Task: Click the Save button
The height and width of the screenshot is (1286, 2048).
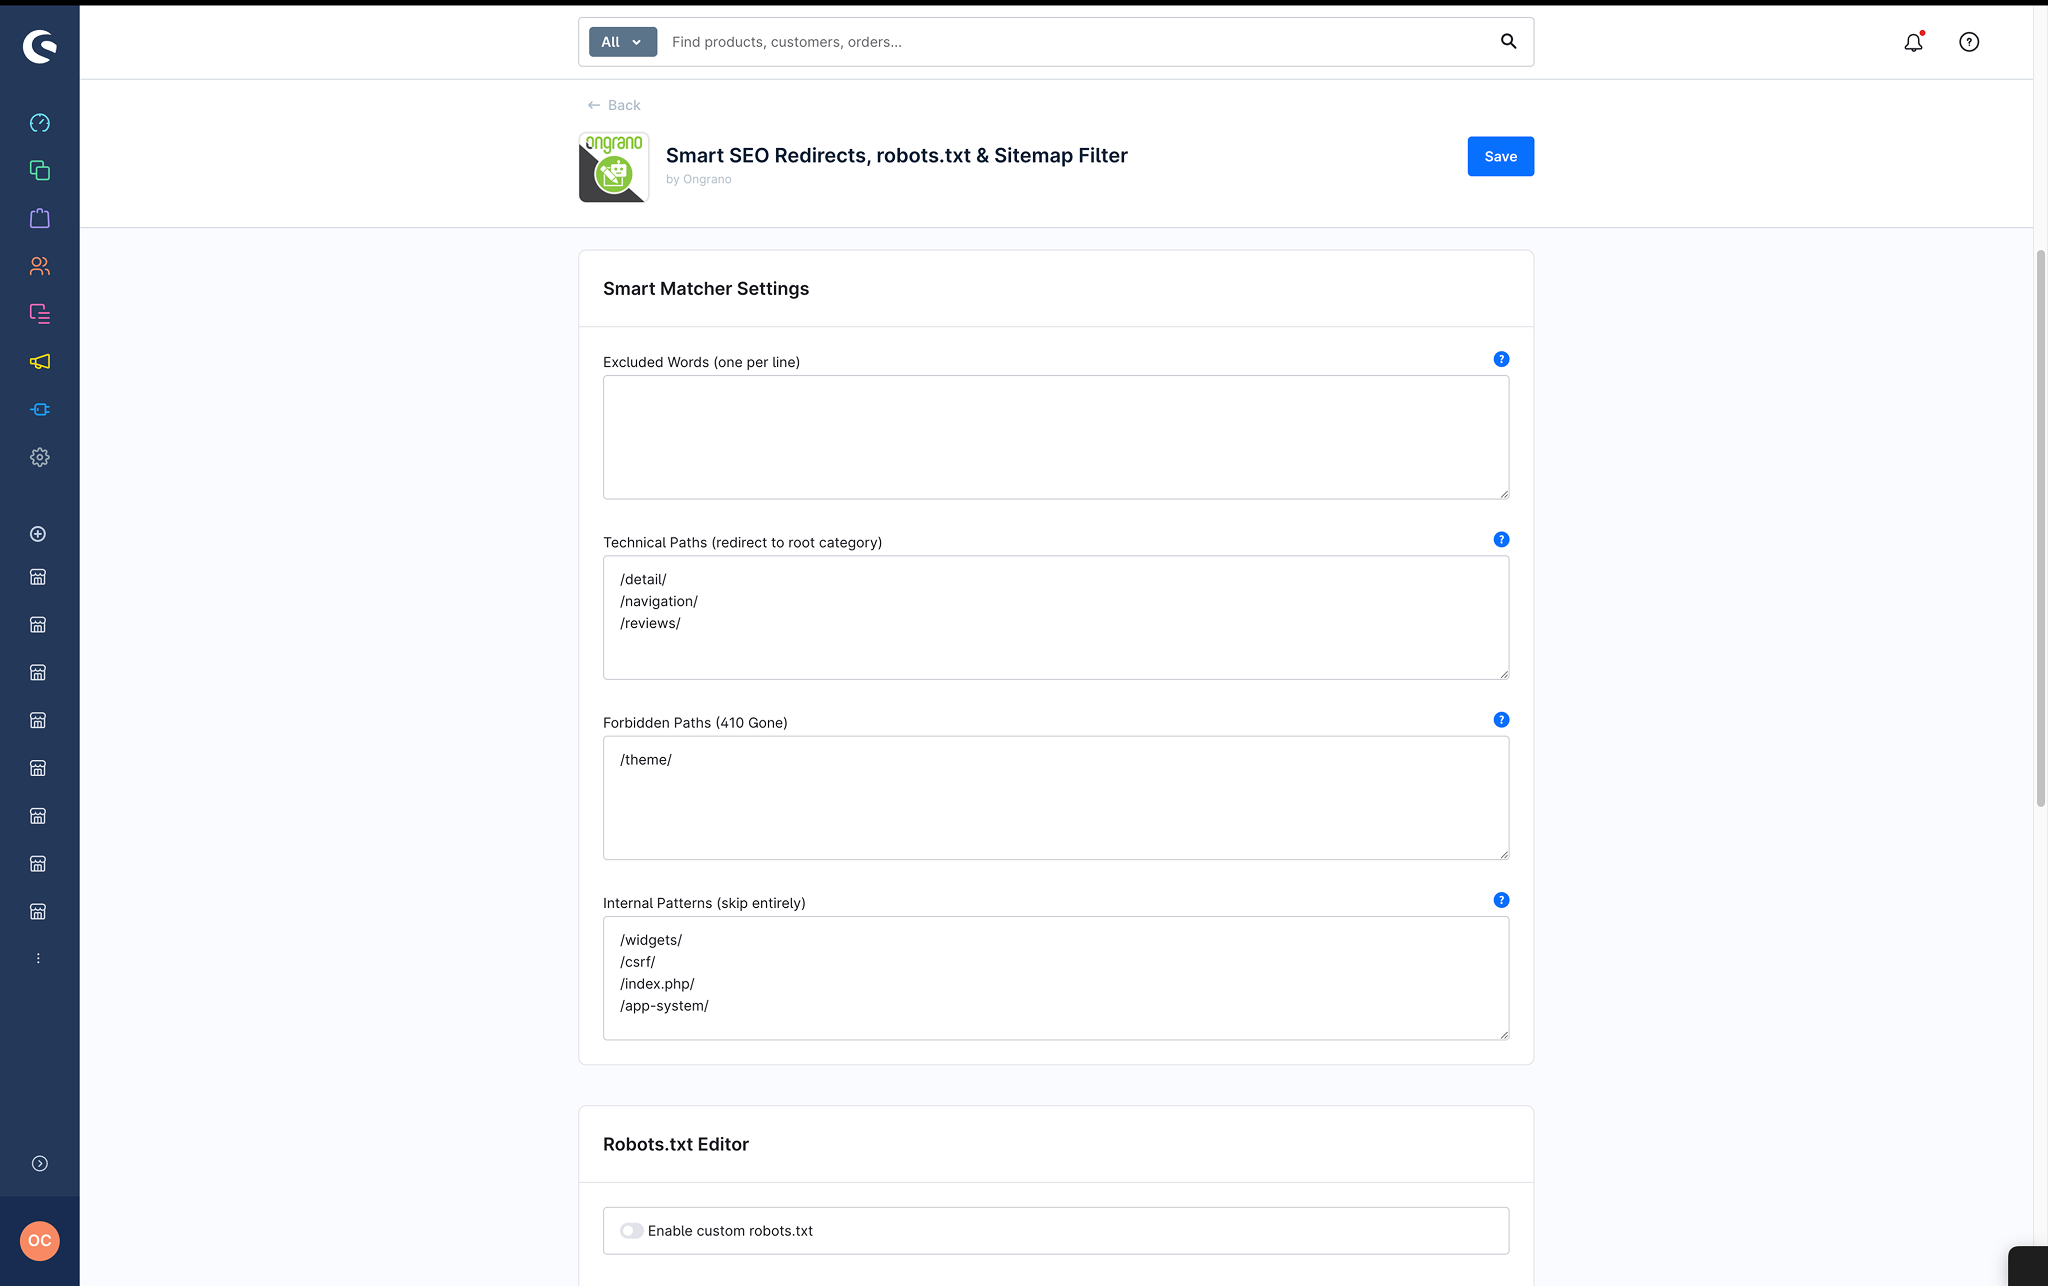Action: click(1500, 156)
